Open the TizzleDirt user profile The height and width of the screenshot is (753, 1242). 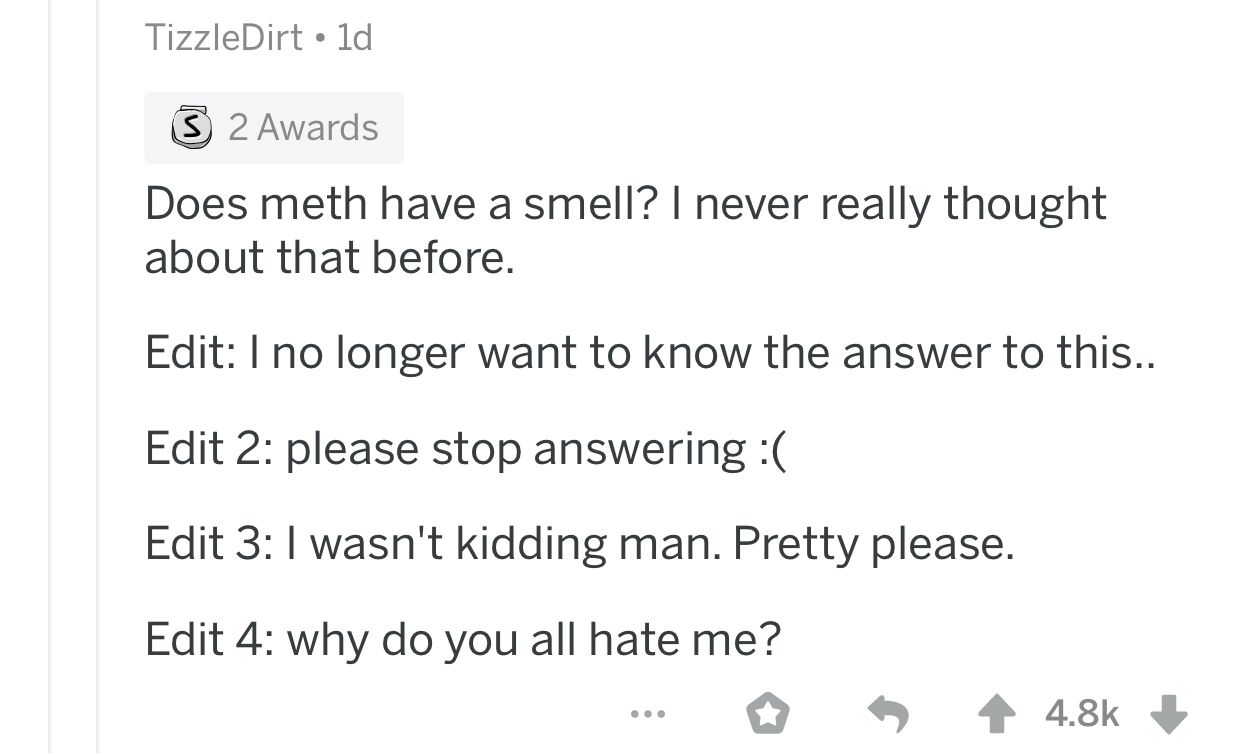coord(223,38)
